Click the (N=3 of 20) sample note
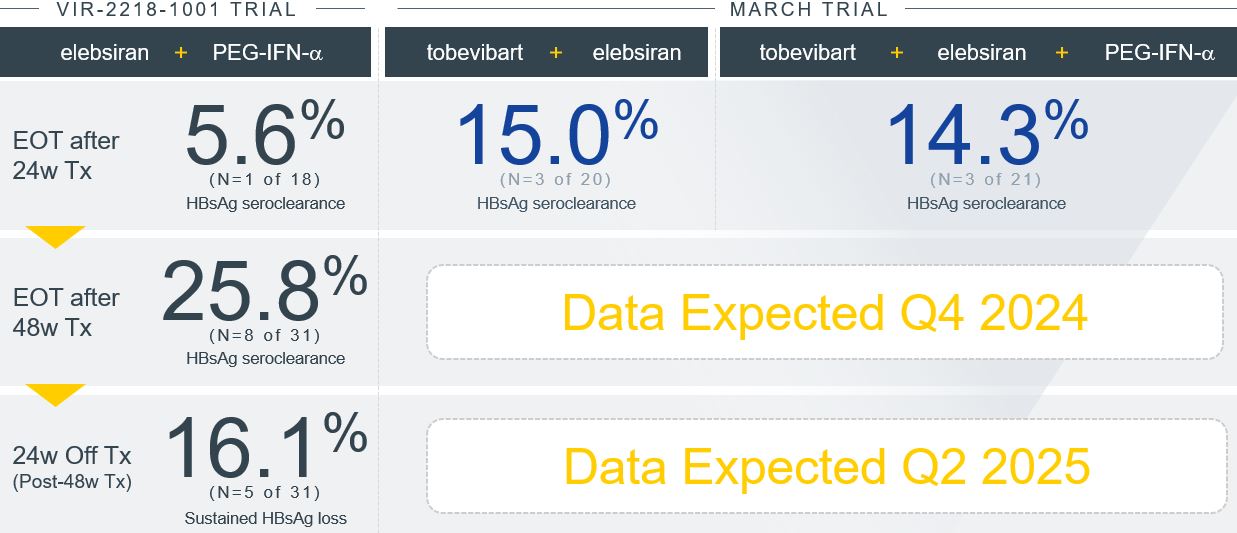1237x533 pixels. (556, 180)
